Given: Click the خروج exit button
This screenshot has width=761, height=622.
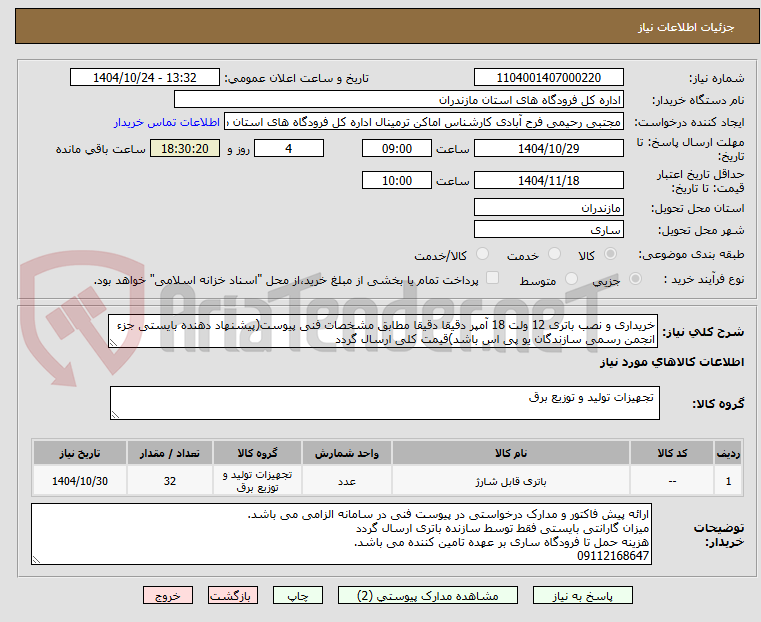Looking at the screenshot, I should (x=168, y=595).
